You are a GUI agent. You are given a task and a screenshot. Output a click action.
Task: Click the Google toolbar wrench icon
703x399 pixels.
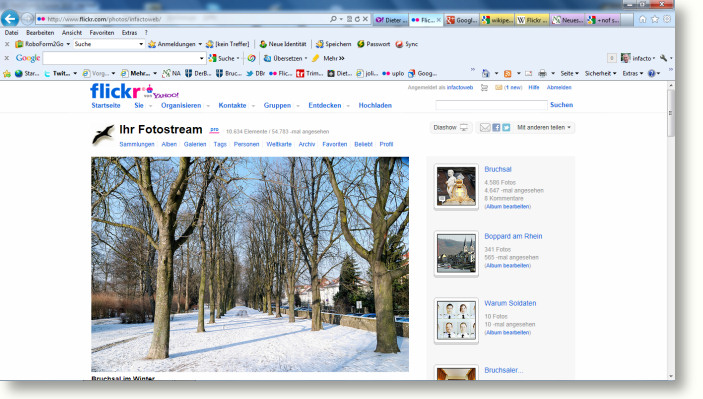tap(664, 58)
